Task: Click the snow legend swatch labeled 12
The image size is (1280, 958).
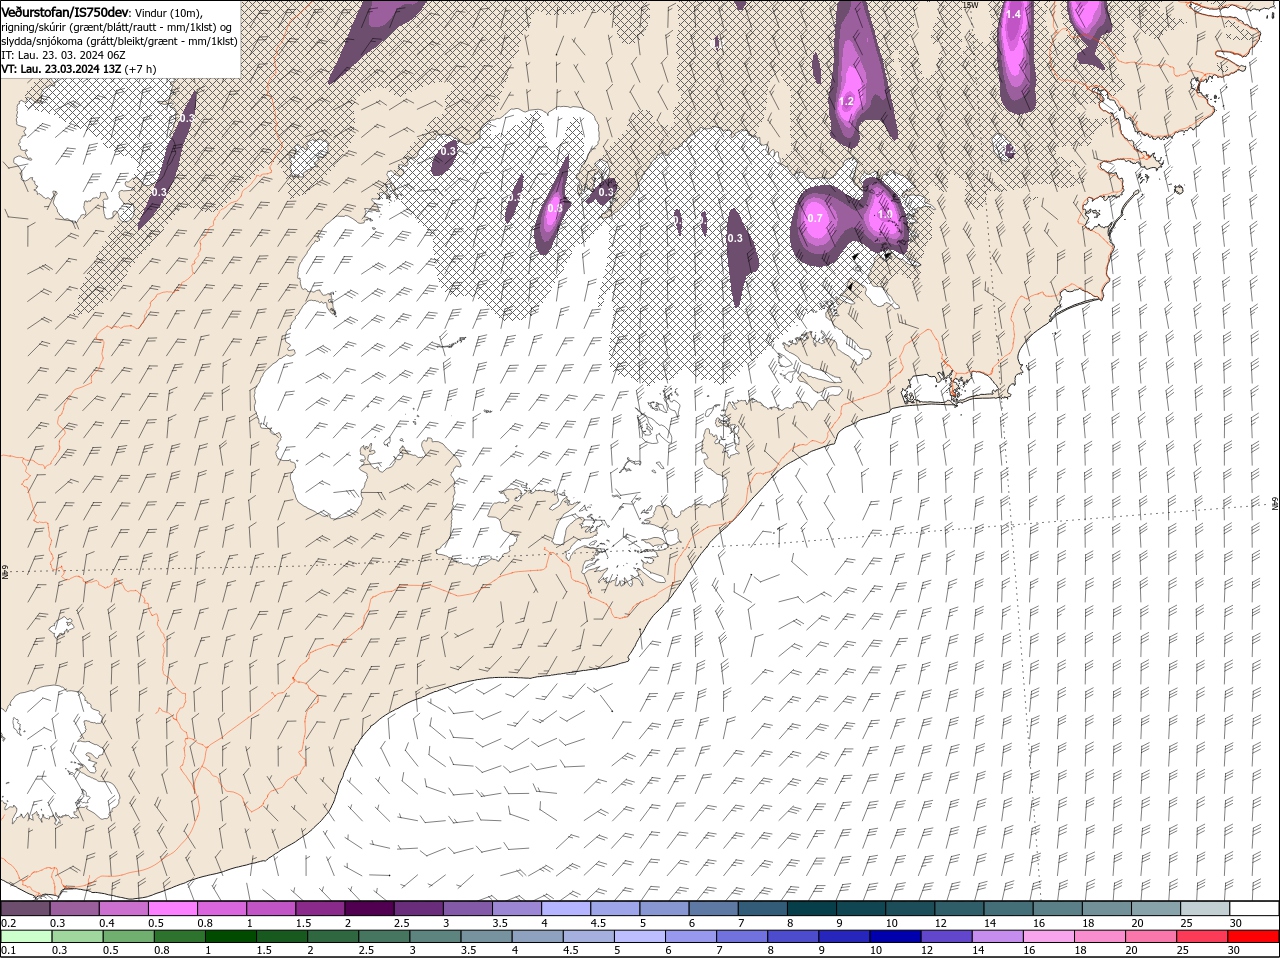Action: tap(958, 908)
